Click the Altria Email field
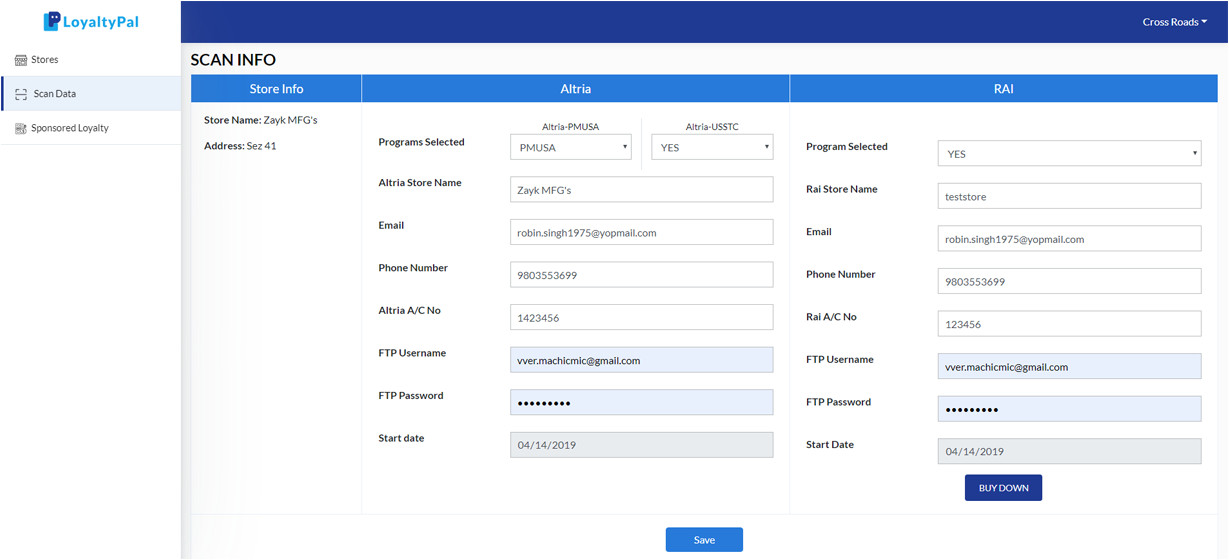The height and width of the screenshot is (560, 1229). point(641,232)
